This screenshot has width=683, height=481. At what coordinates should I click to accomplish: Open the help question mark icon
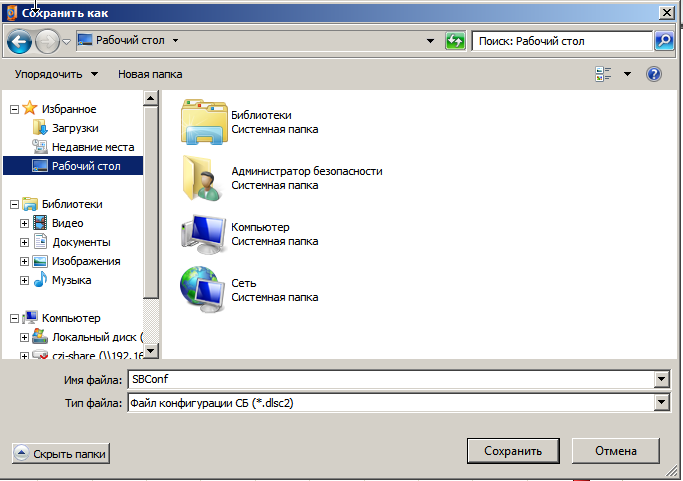pyautogui.click(x=653, y=74)
